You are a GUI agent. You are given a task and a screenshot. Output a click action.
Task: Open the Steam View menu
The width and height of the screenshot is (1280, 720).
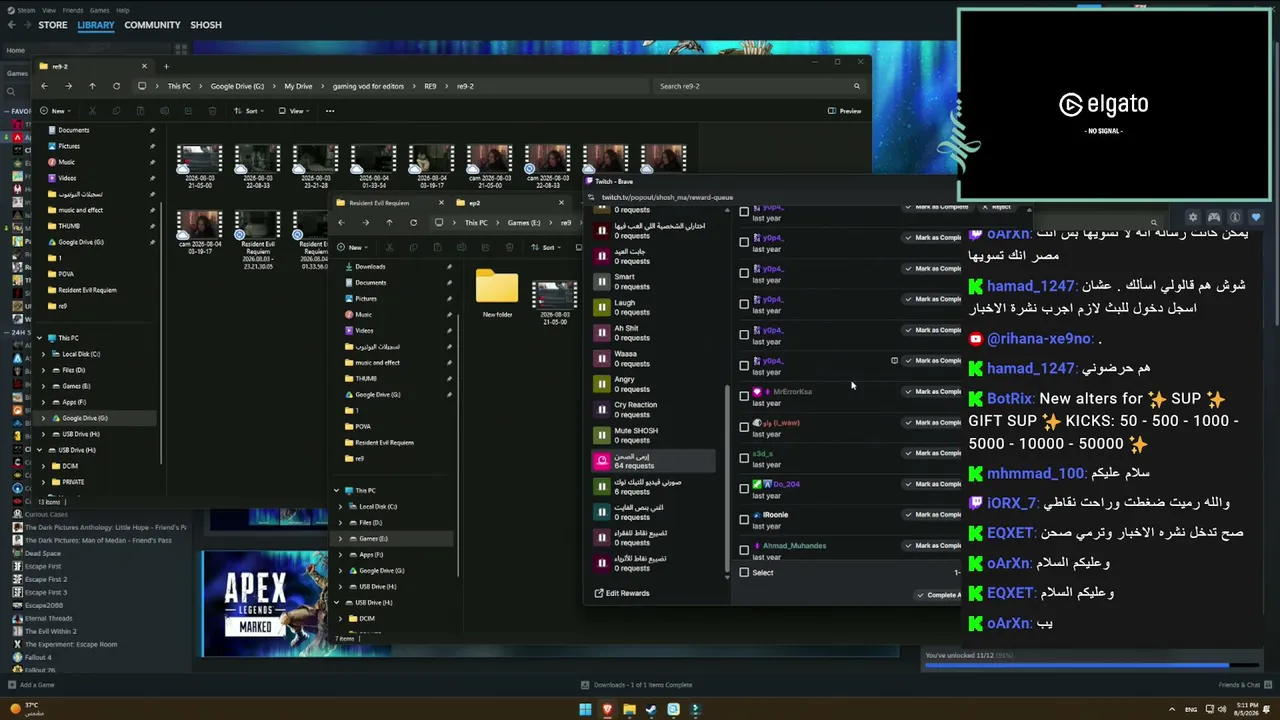click(49, 10)
